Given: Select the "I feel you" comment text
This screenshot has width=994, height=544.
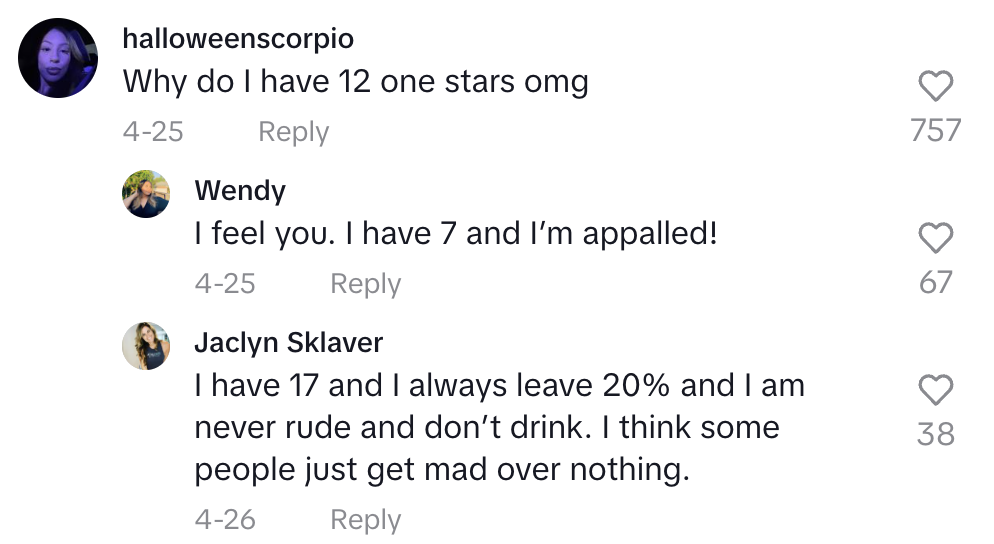Looking at the screenshot, I should pos(456,234).
